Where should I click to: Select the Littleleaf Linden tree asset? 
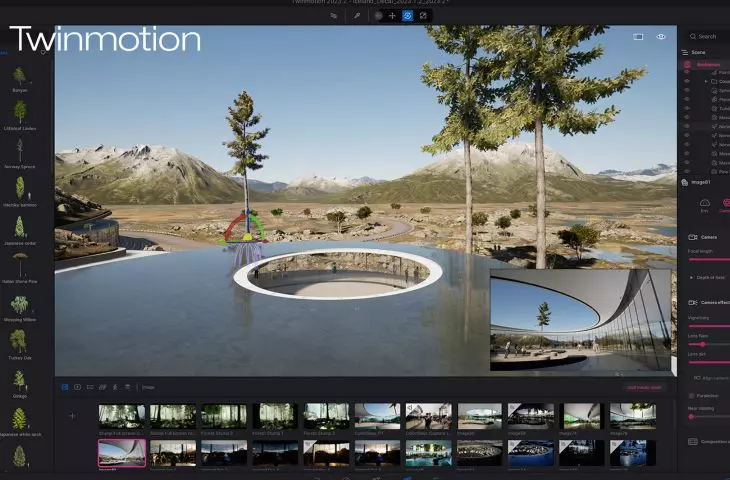tap(20, 115)
